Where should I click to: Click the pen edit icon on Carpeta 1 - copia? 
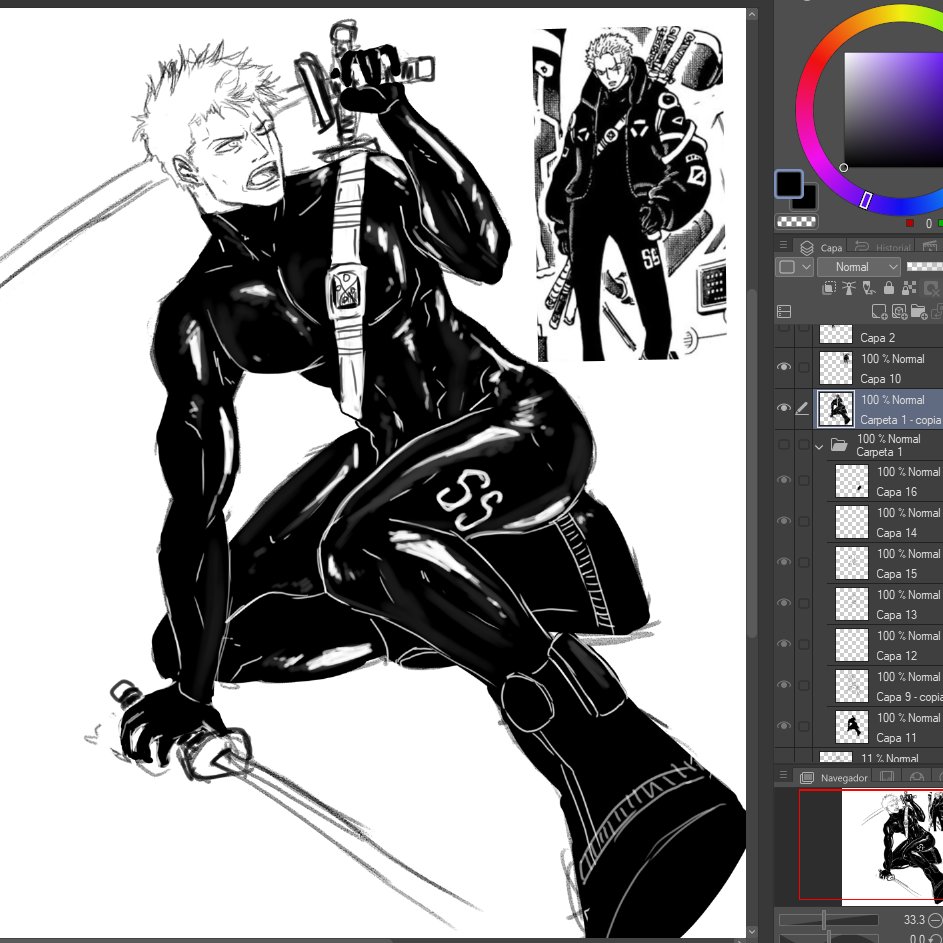(x=802, y=409)
